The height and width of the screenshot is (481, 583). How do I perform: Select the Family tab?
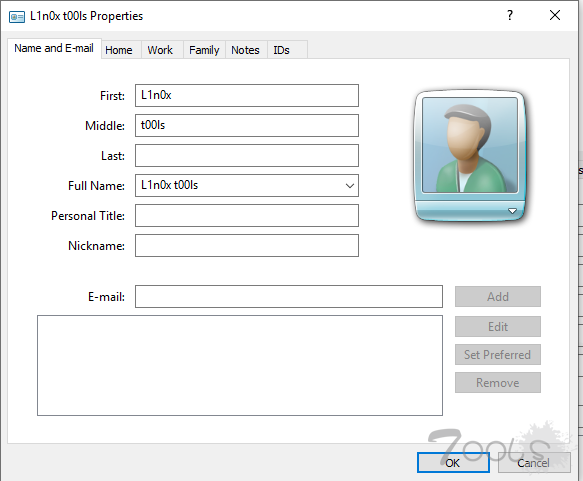(204, 50)
